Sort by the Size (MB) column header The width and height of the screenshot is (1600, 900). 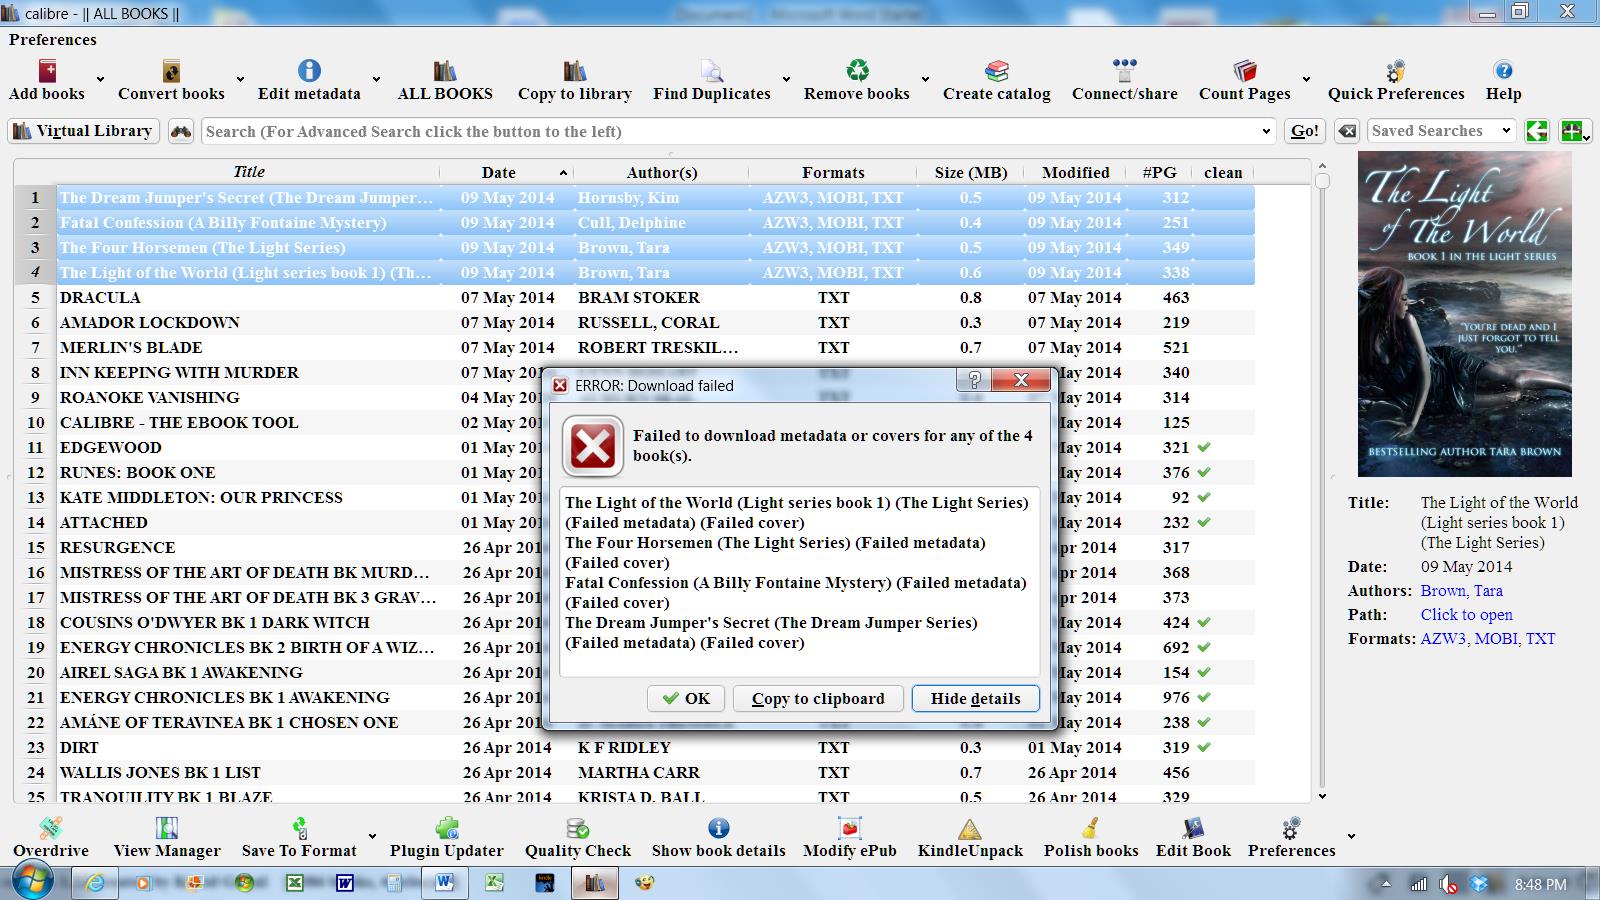click(971, 172)
